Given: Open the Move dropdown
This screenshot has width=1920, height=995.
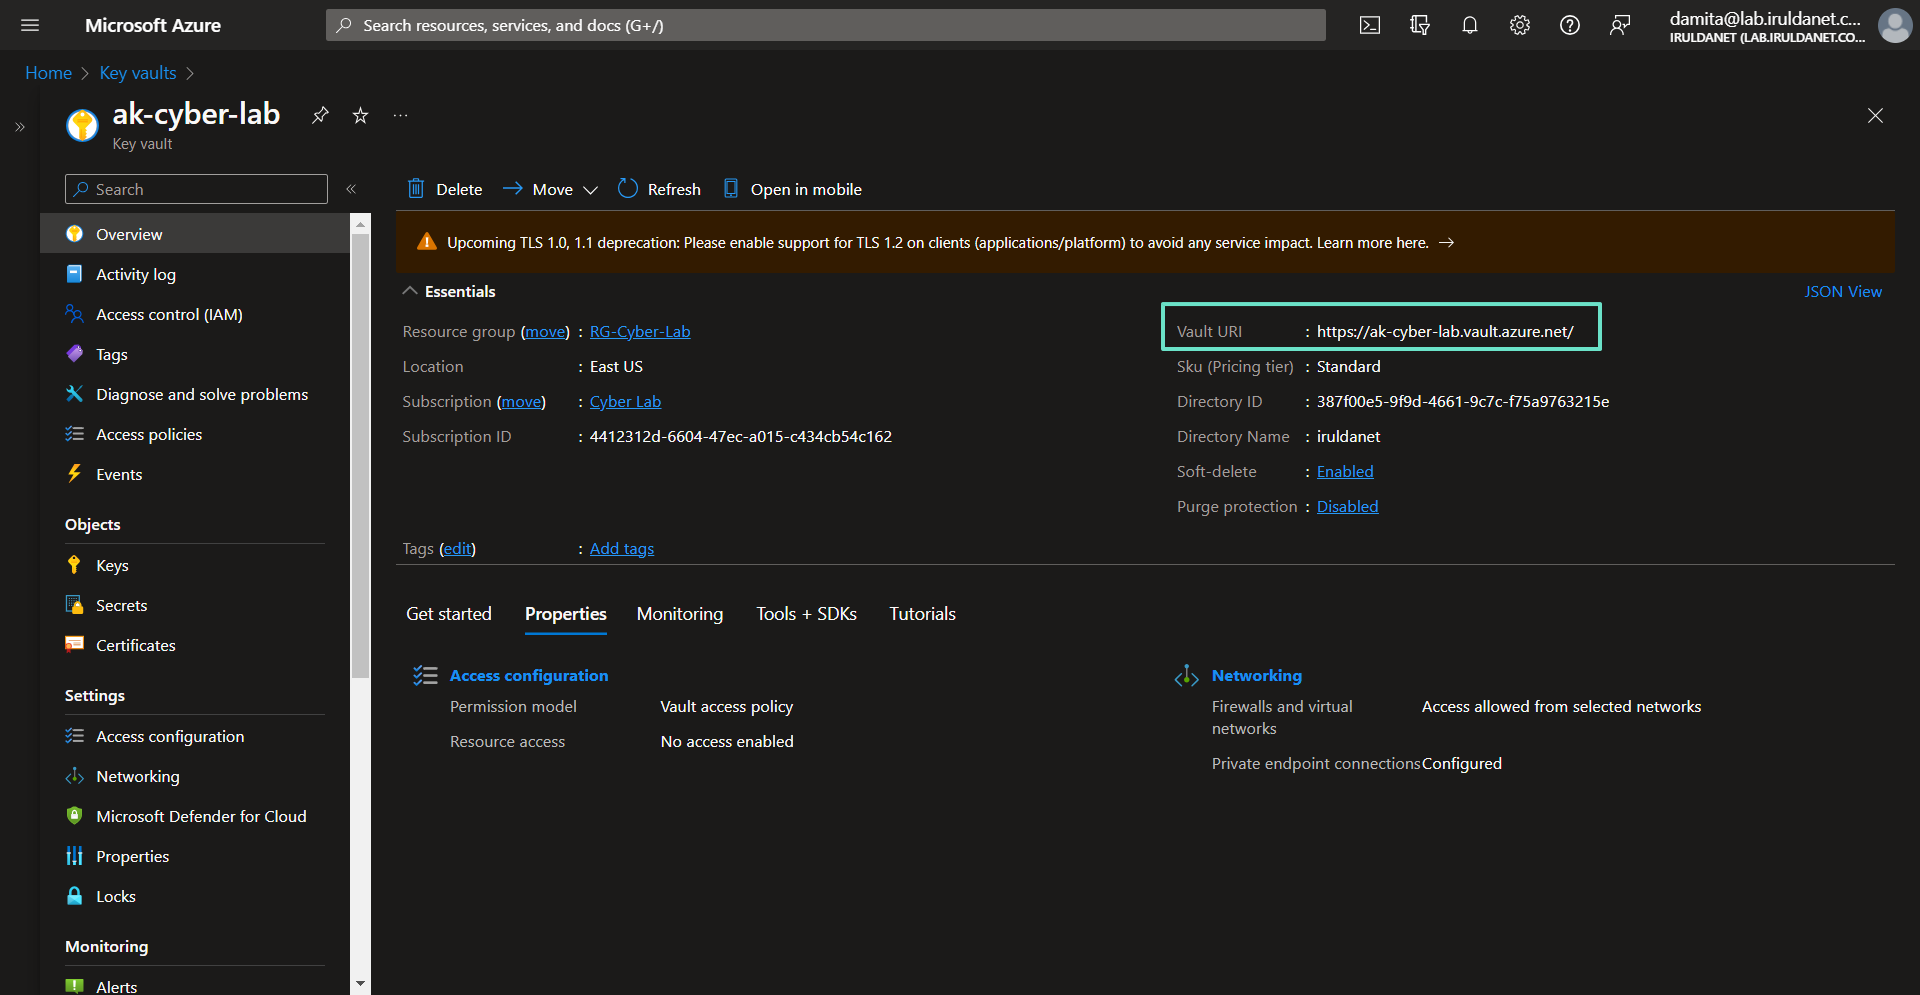Looking at the screenshot, I should tap(550, 189).
